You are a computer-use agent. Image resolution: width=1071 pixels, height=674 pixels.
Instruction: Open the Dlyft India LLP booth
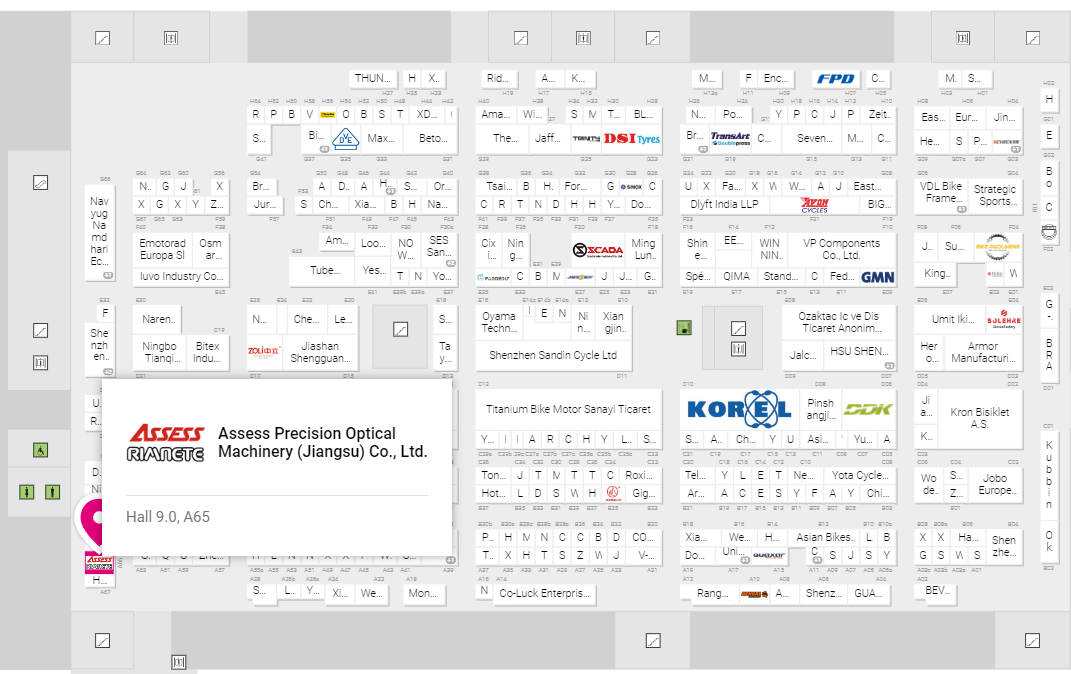click(724, 204)
